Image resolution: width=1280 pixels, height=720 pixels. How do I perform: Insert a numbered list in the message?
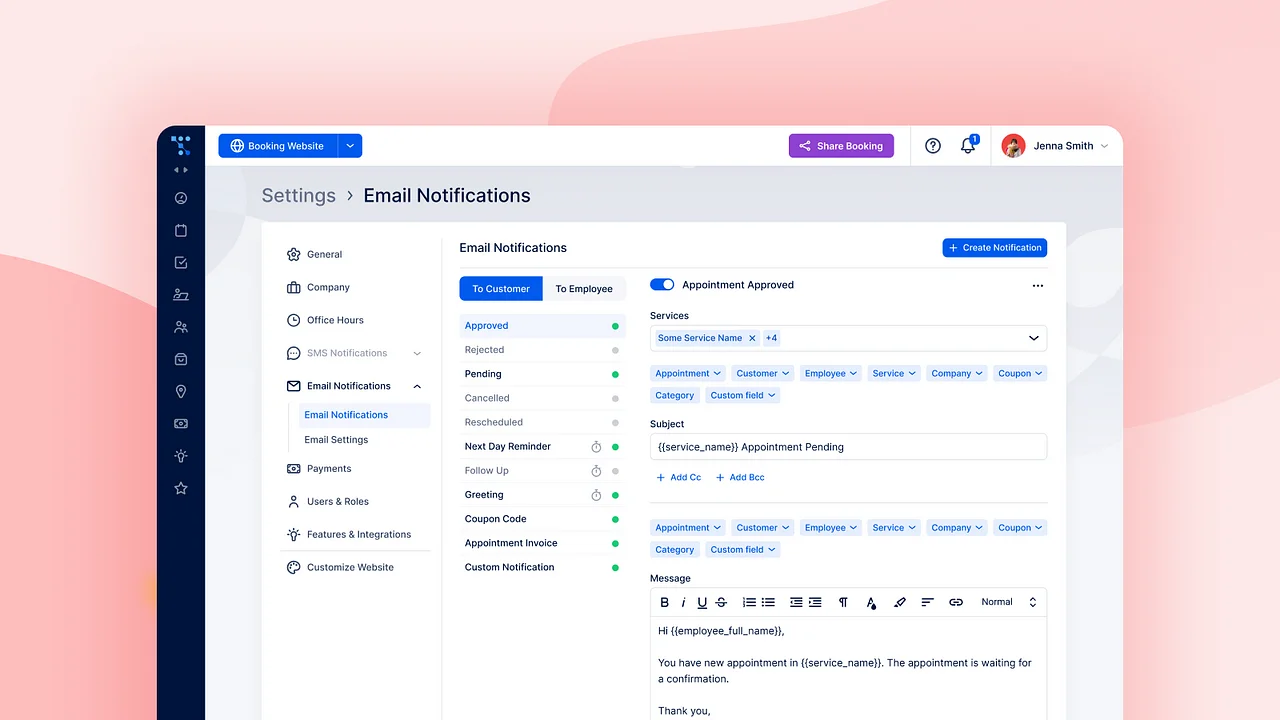[749, 601]
